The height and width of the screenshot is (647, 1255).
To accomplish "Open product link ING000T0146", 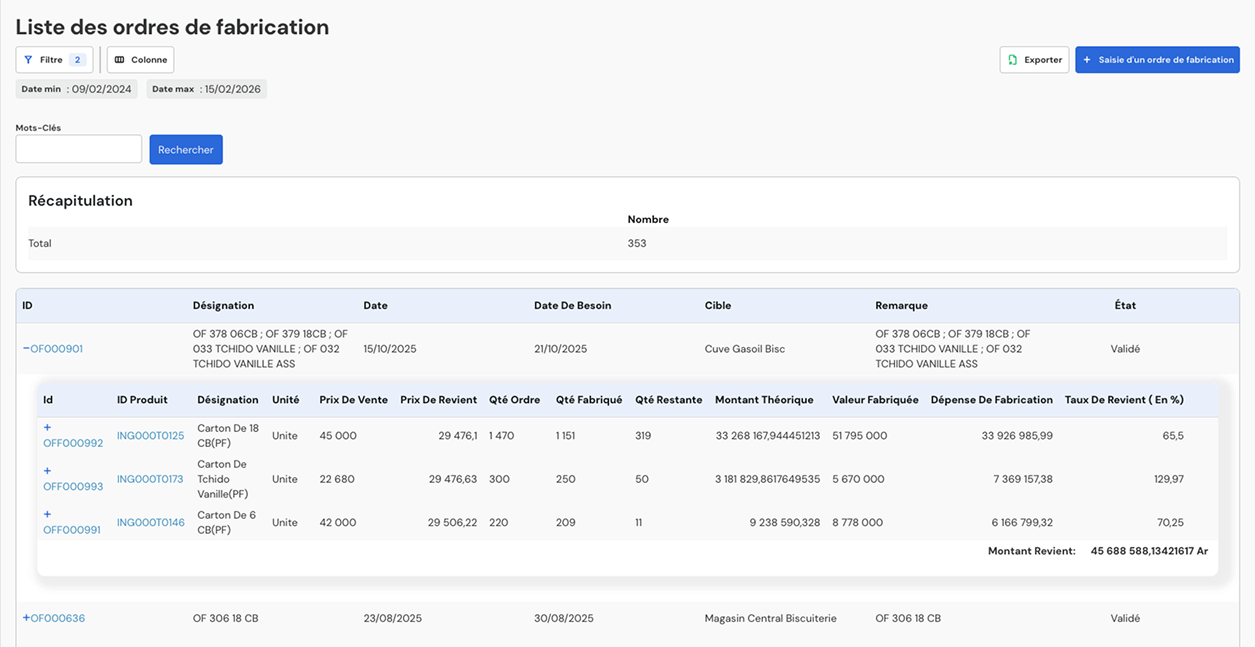I will click(x=151, y=522).
